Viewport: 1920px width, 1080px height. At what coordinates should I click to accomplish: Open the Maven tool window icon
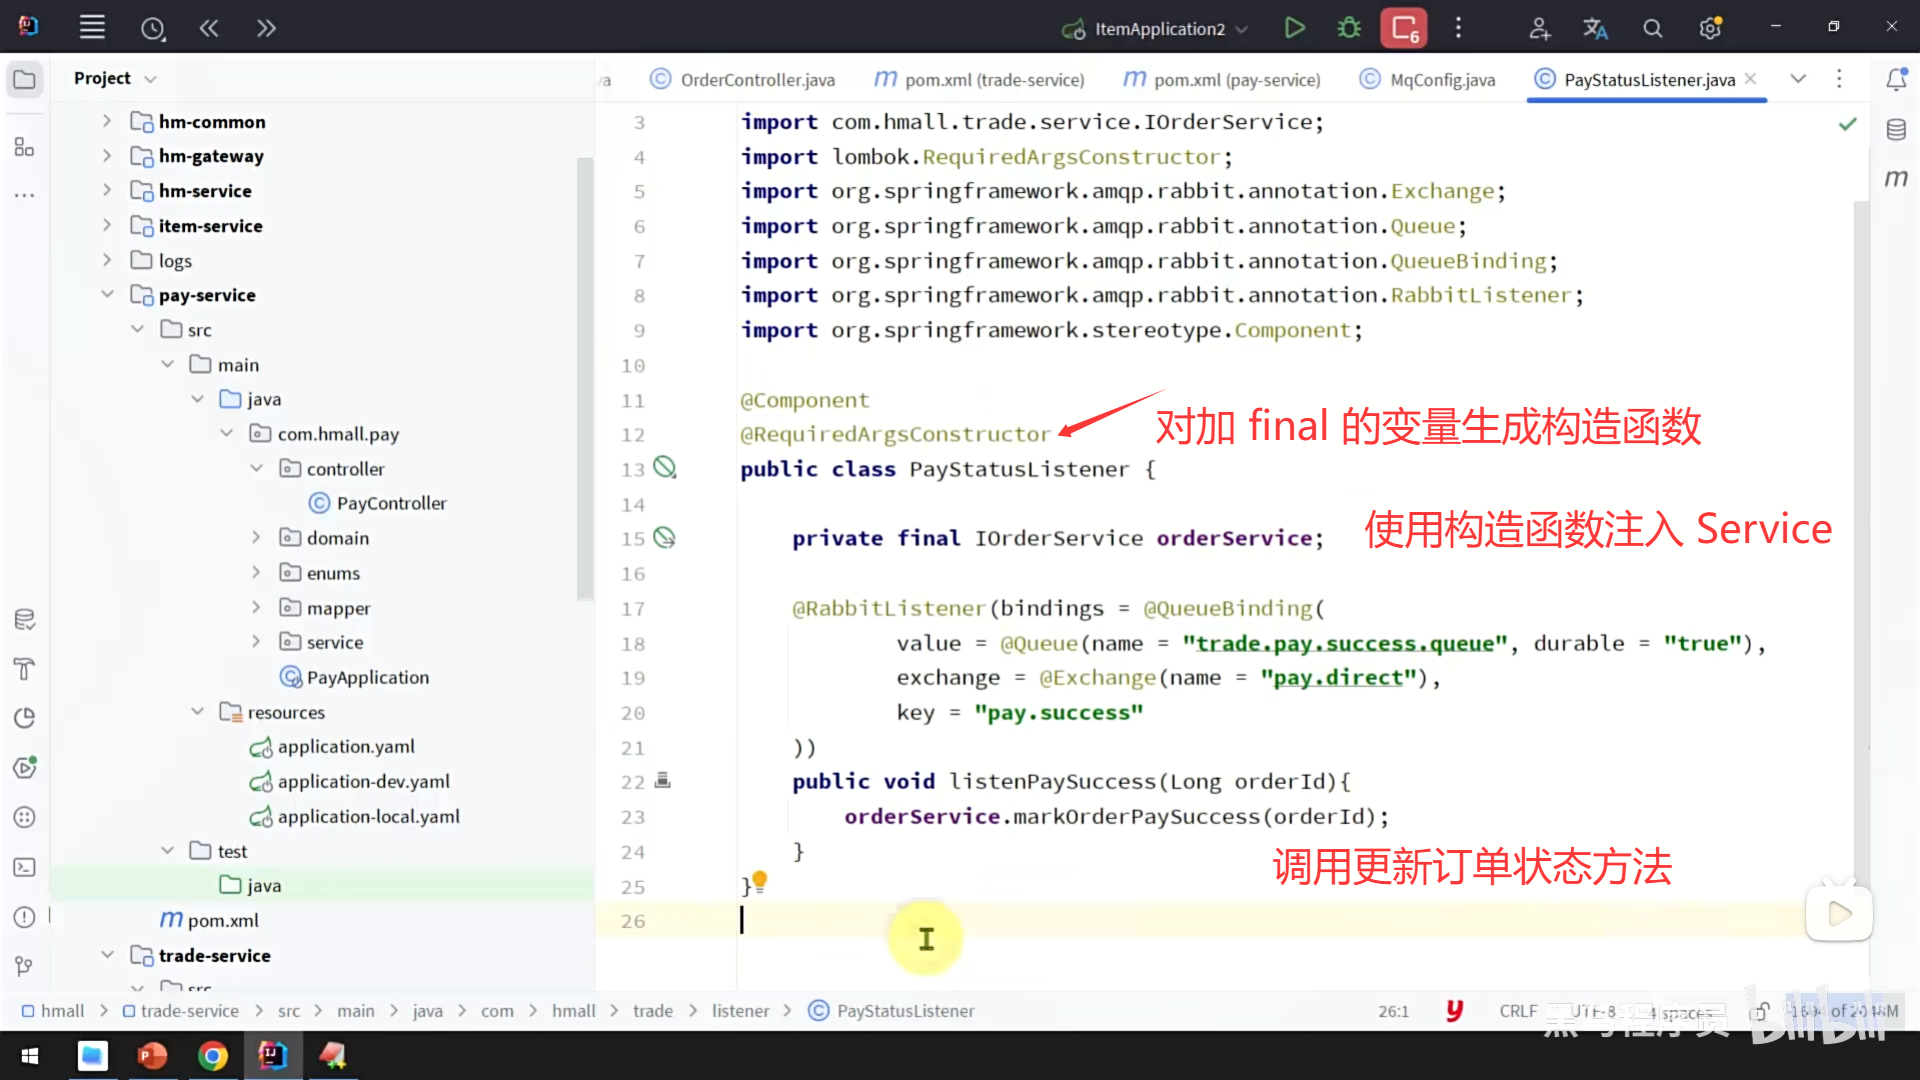[1896, 179]
